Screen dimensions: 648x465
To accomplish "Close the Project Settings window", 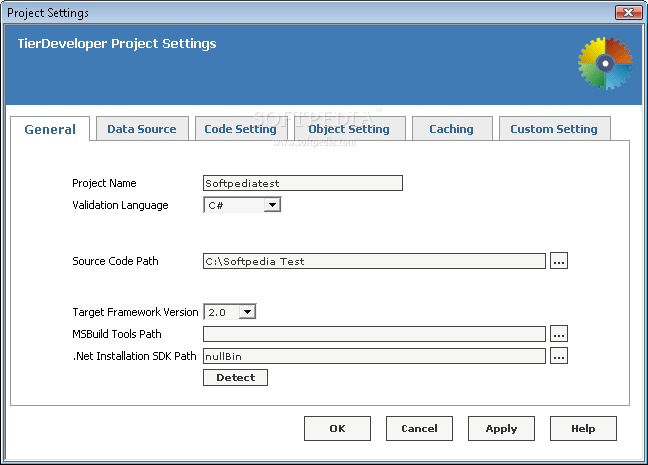I will click(x=628, y=12).
